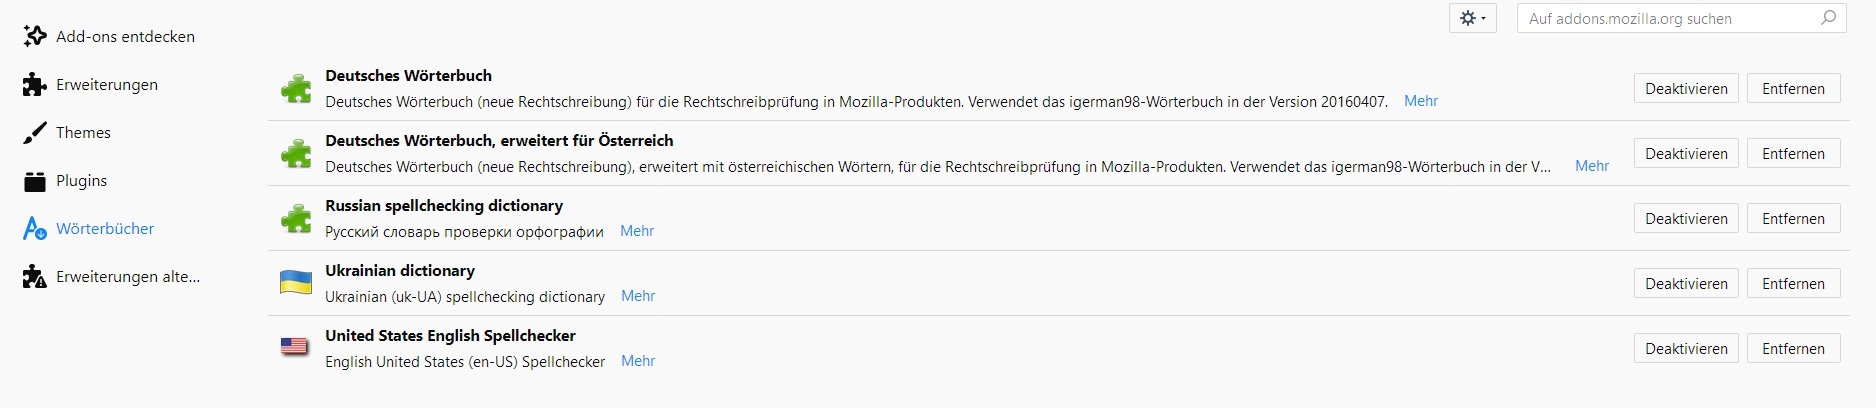Viewport: 1876px width, 408px height.
Task: Open the gear tools dropdown menu
Action: click(x=1472, y=18)
